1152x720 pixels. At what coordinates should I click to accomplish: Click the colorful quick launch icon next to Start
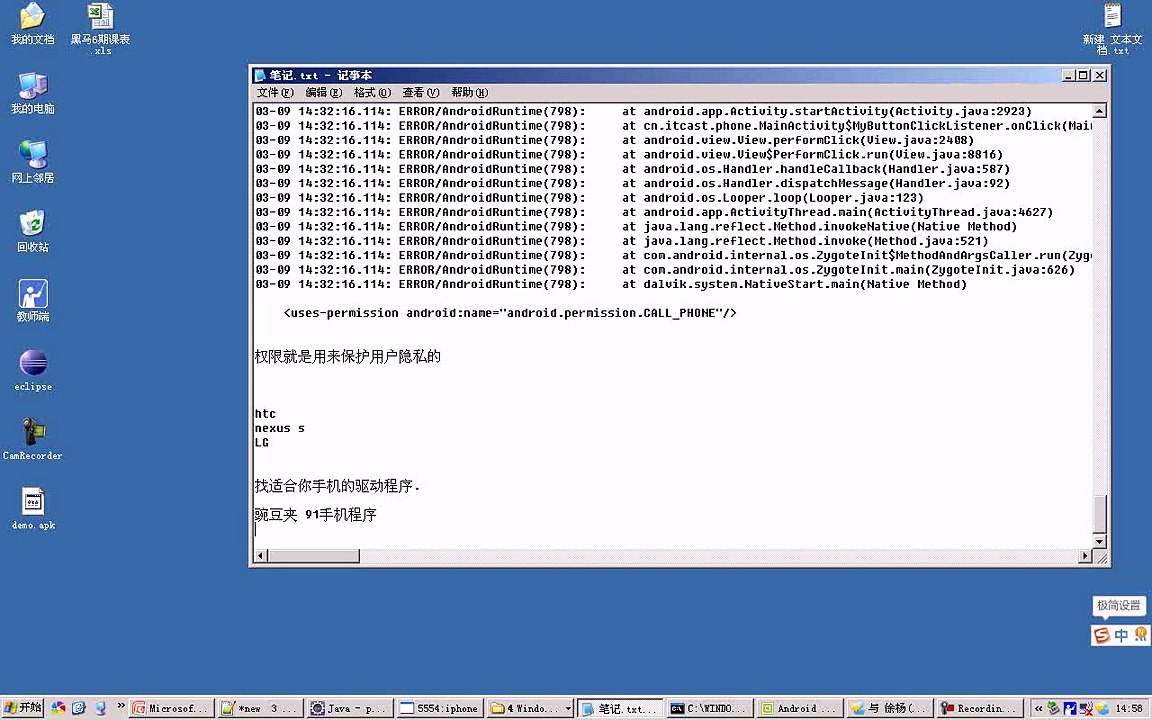click(57, 708)
